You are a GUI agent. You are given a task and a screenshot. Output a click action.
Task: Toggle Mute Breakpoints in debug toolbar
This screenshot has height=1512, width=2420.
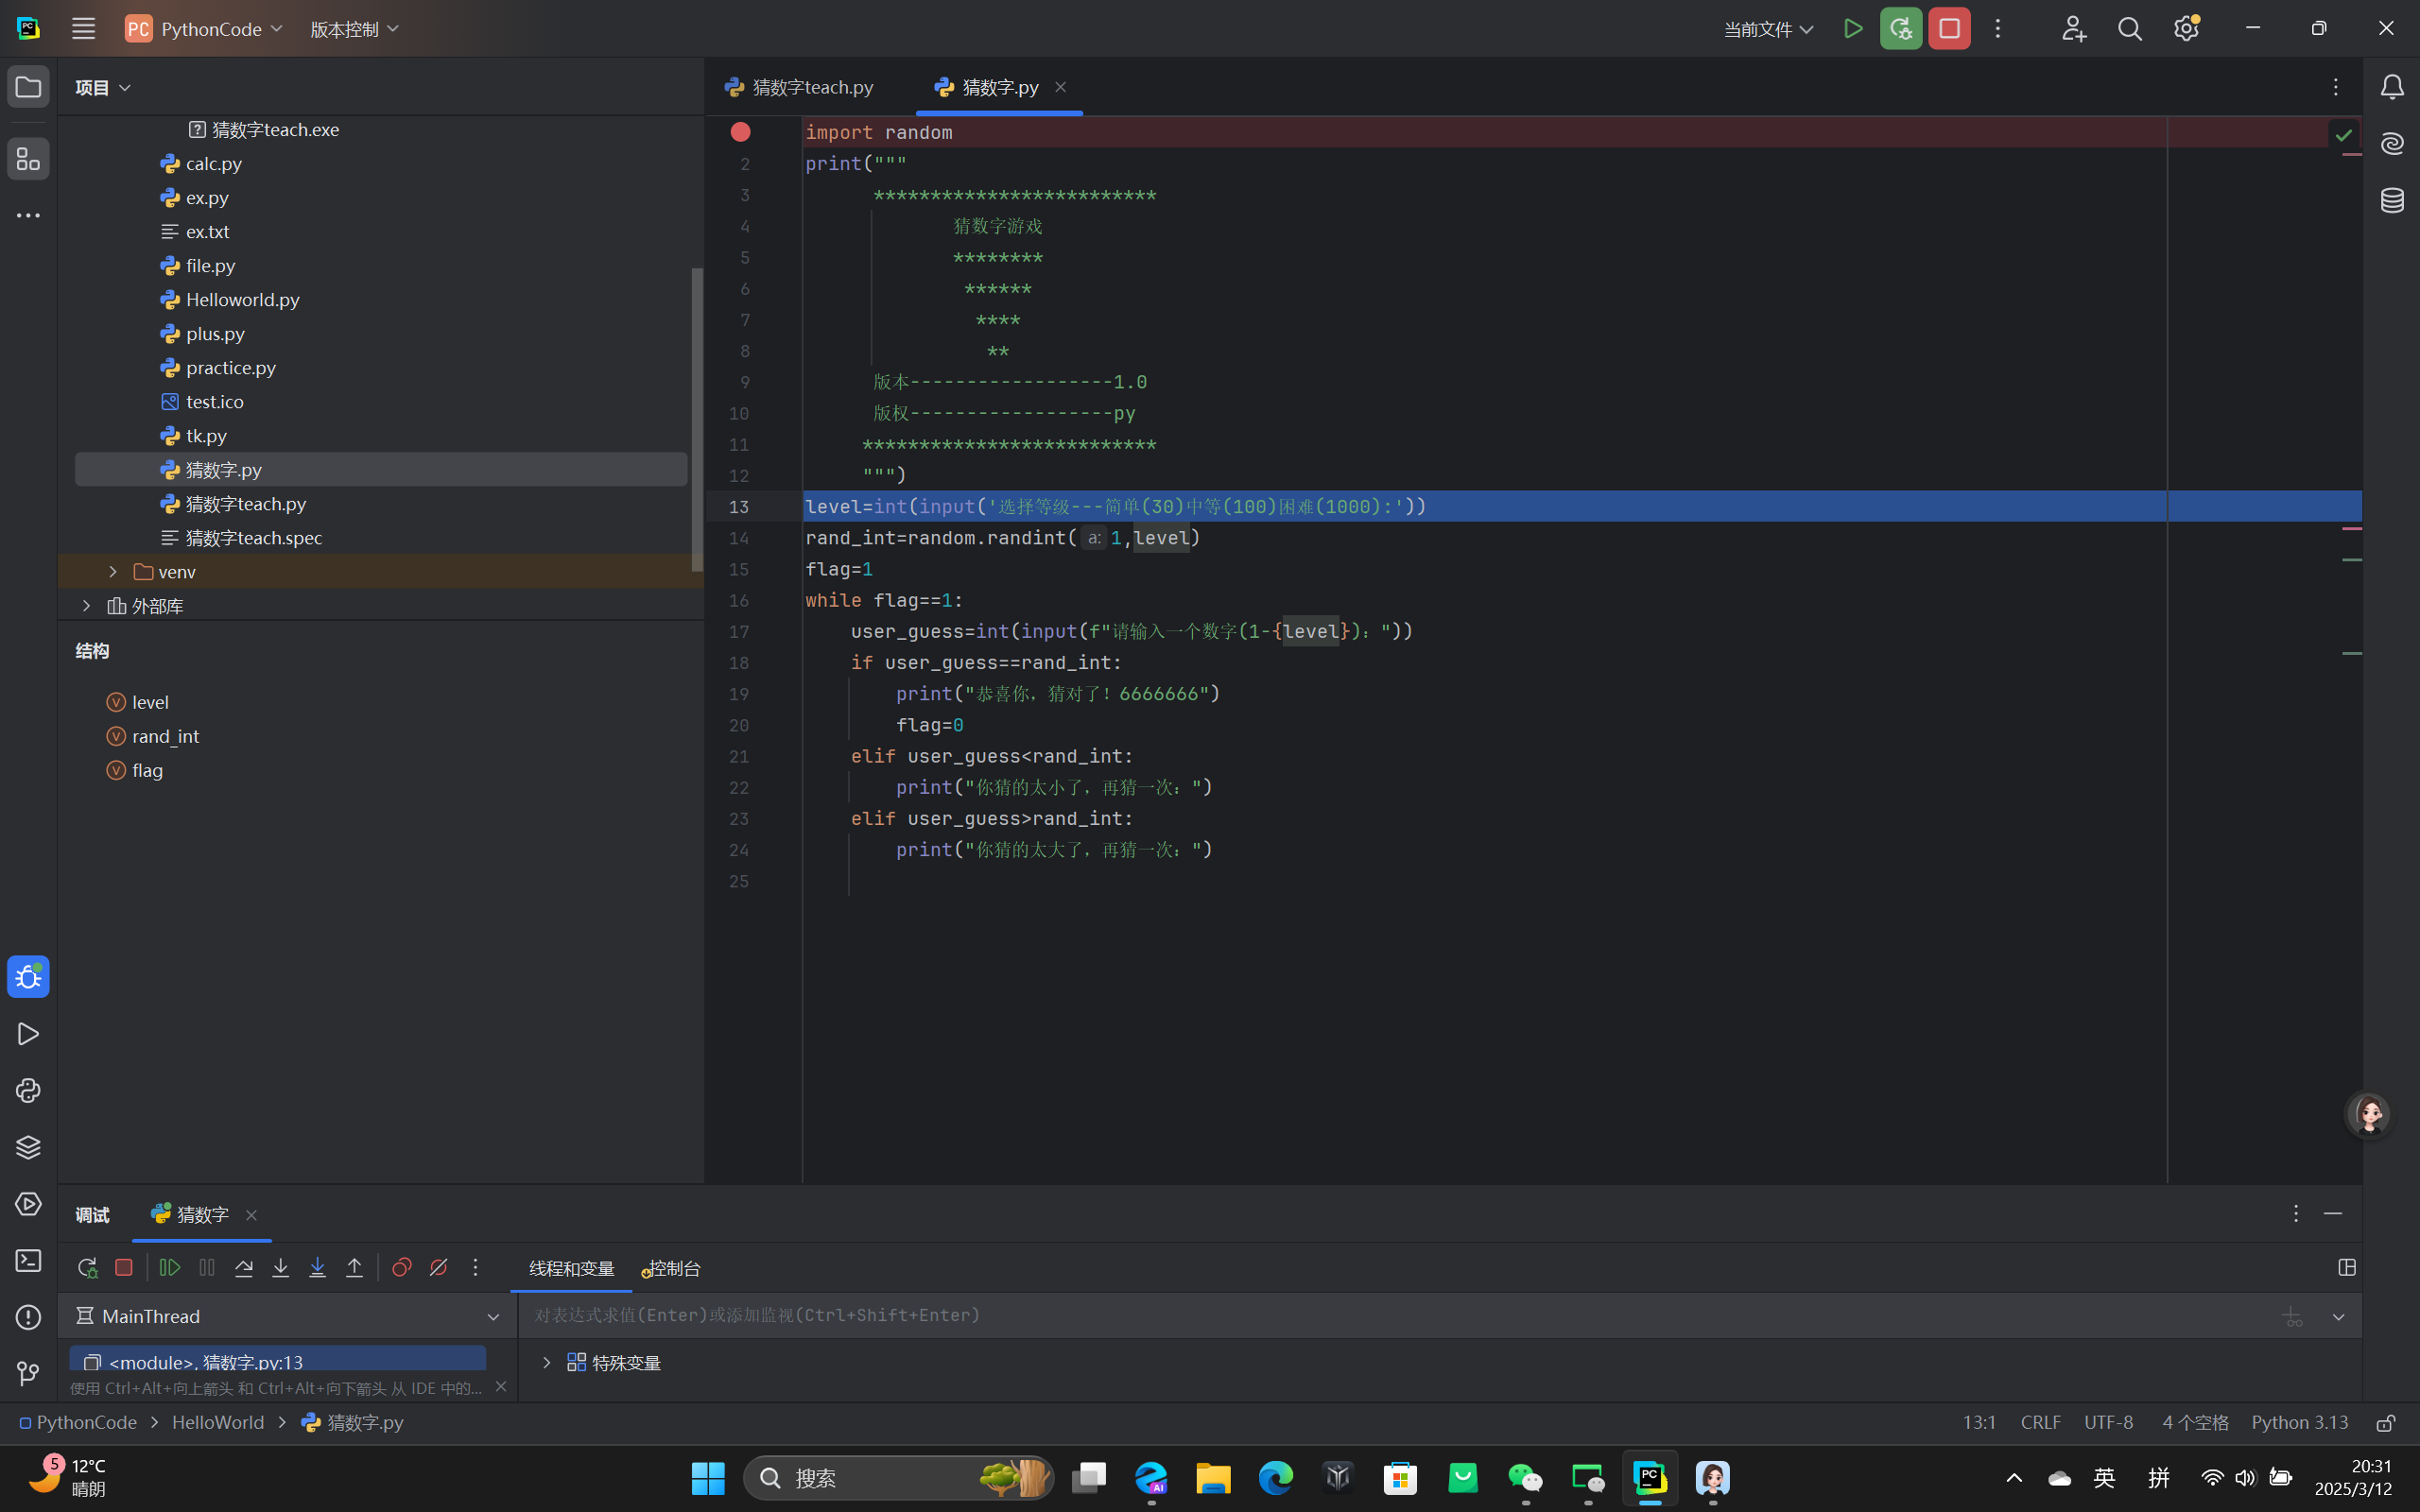pos(439,1267)
